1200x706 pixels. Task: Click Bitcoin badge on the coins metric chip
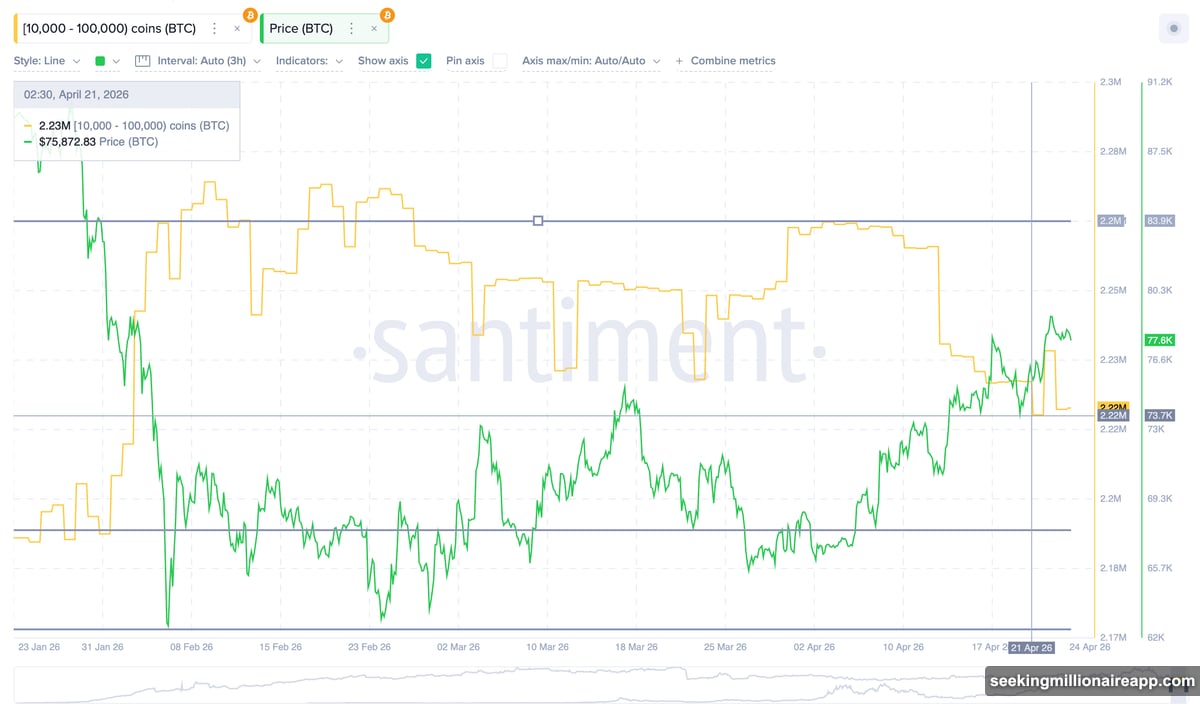tap(250, 15)
